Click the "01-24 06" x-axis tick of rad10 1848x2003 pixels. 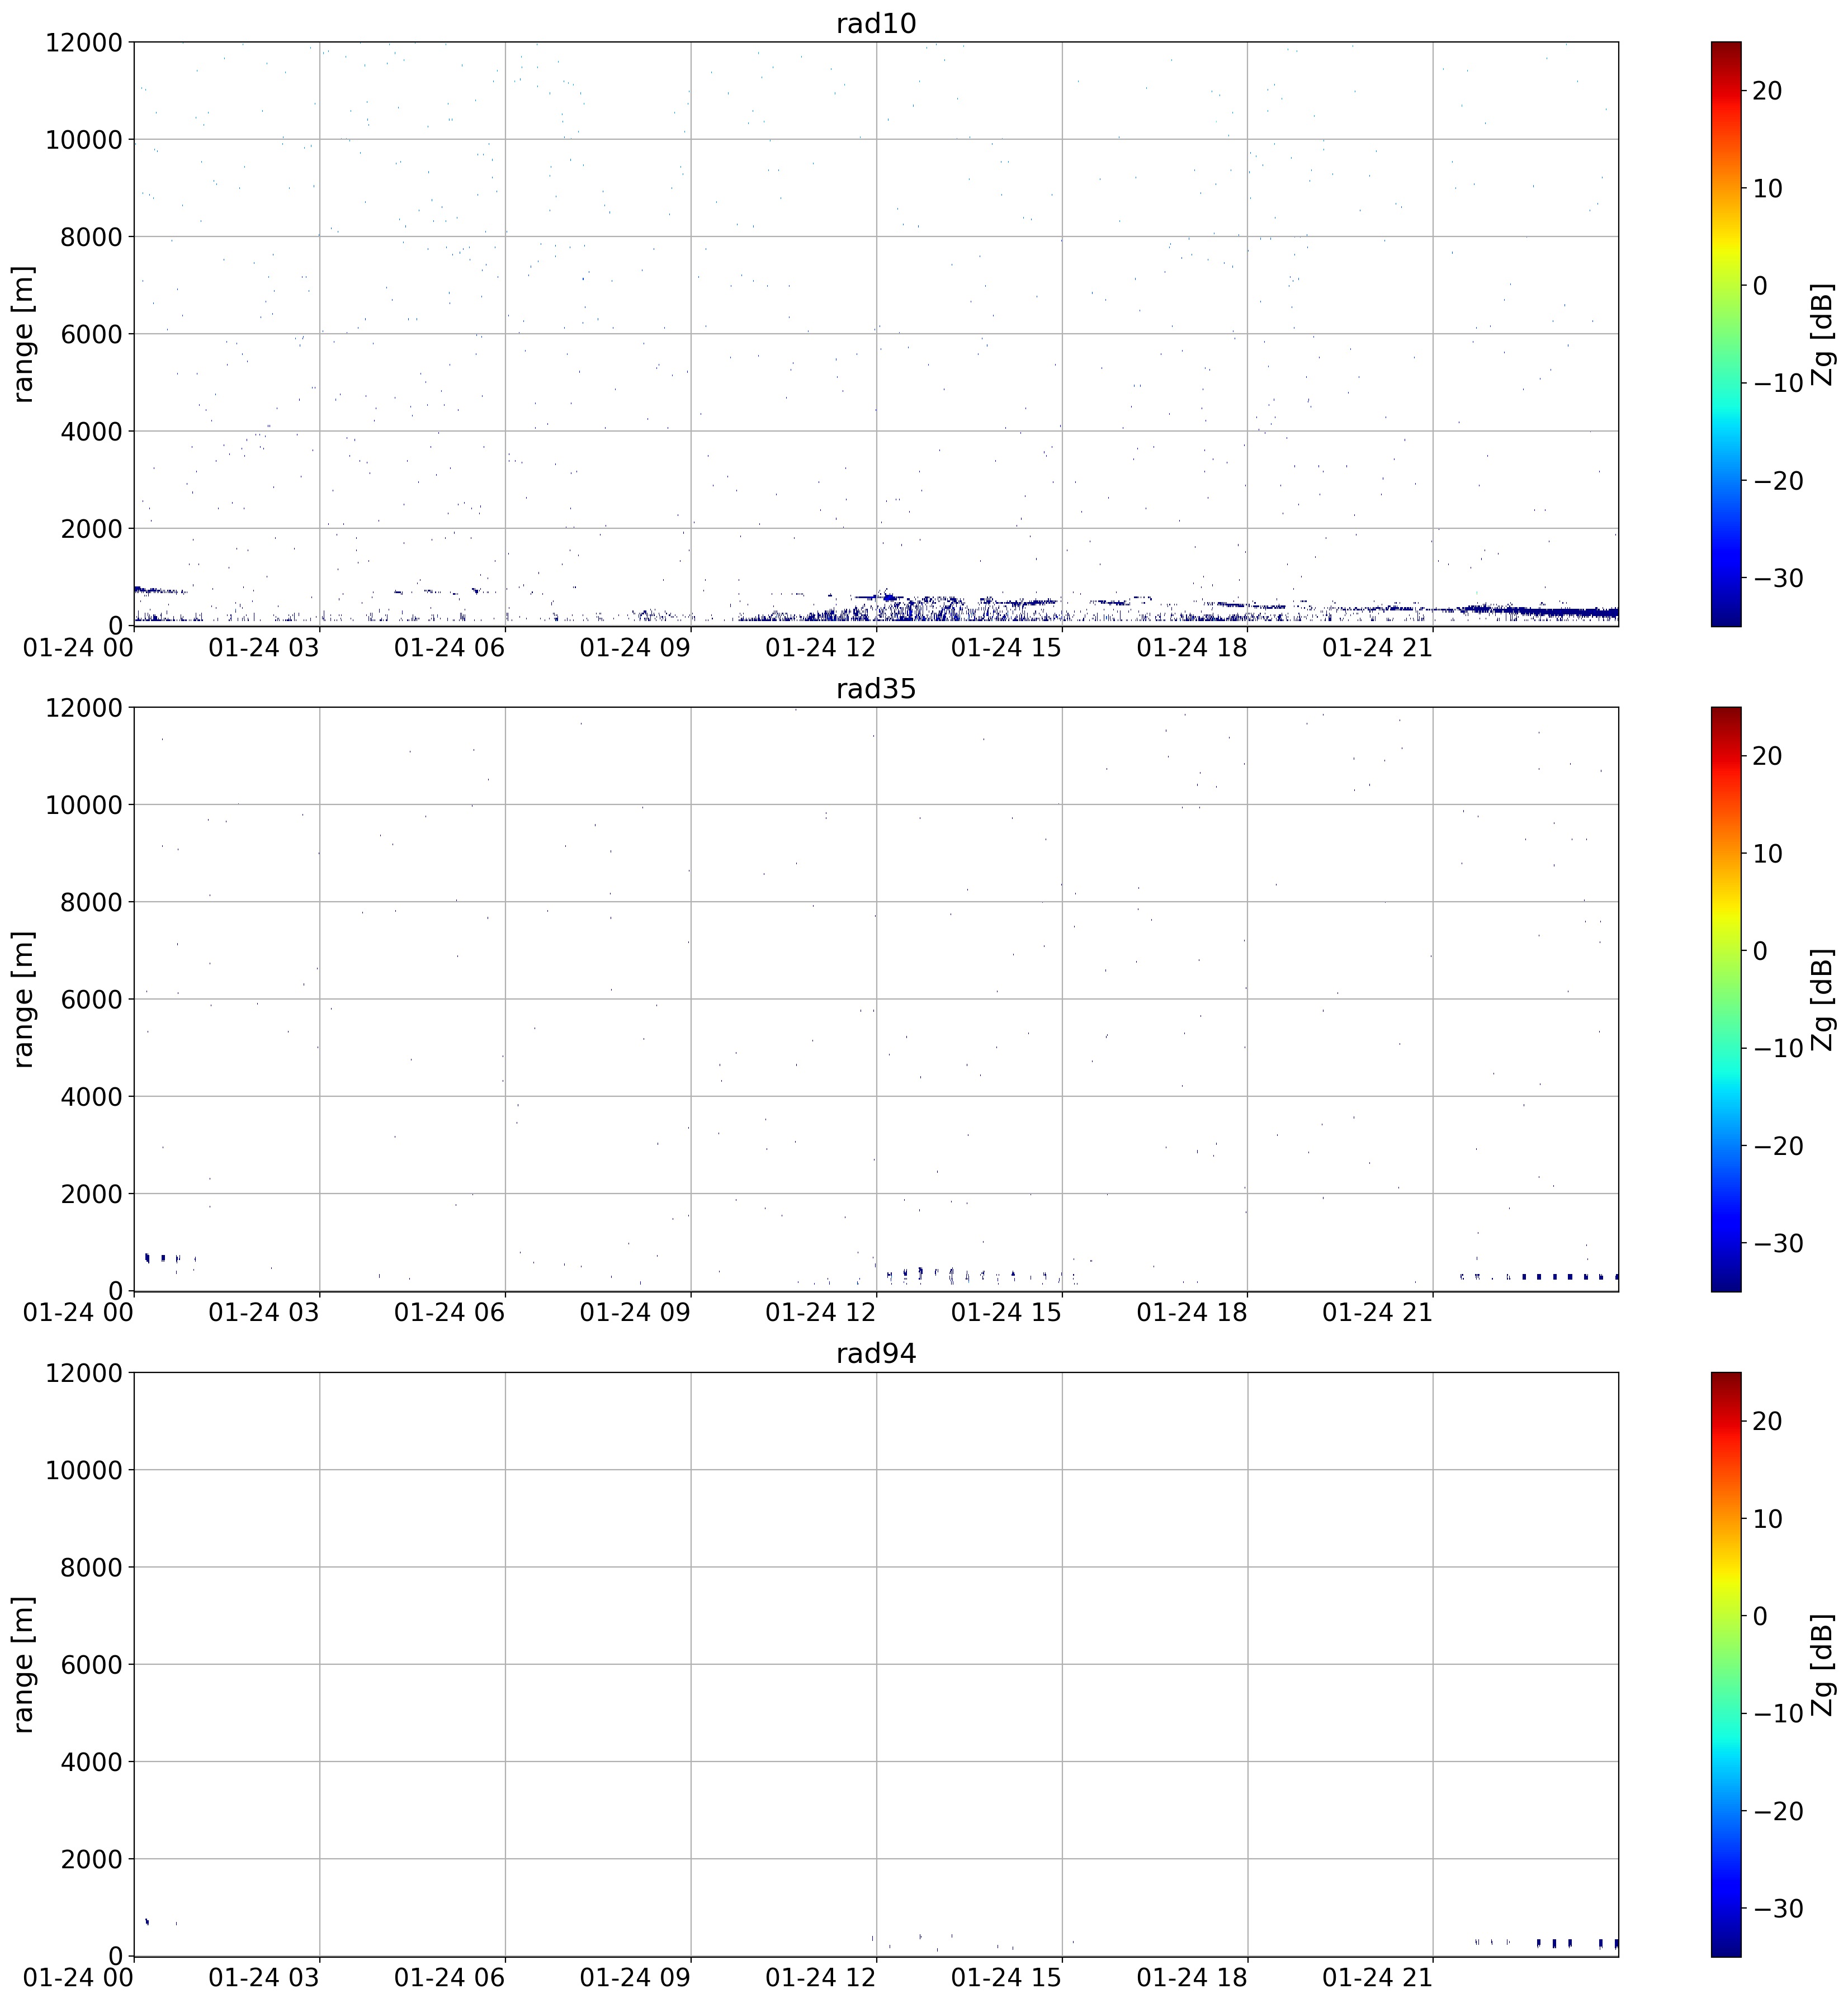[x=449, y=647]
